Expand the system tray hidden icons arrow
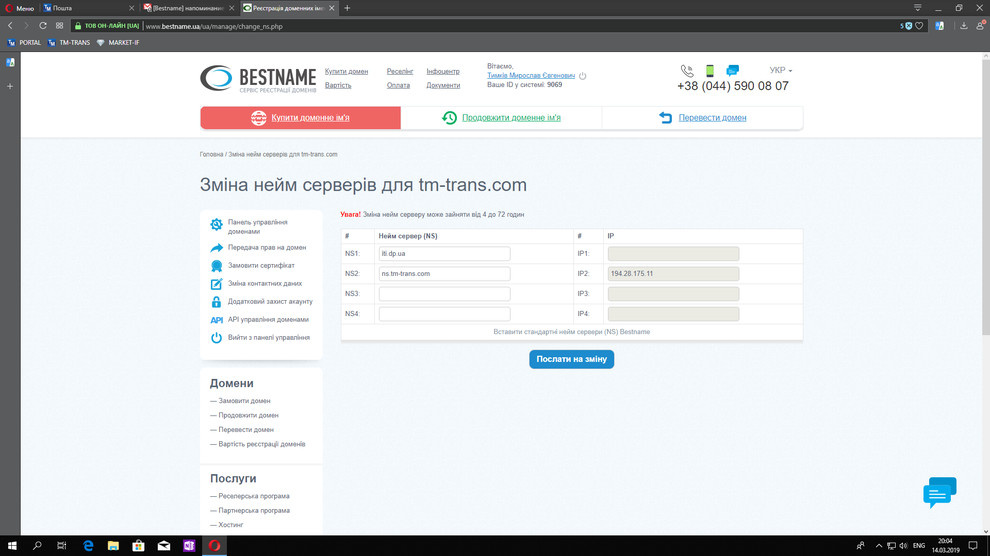The width and height of the screenshot is (990, 556). point(878,546)
